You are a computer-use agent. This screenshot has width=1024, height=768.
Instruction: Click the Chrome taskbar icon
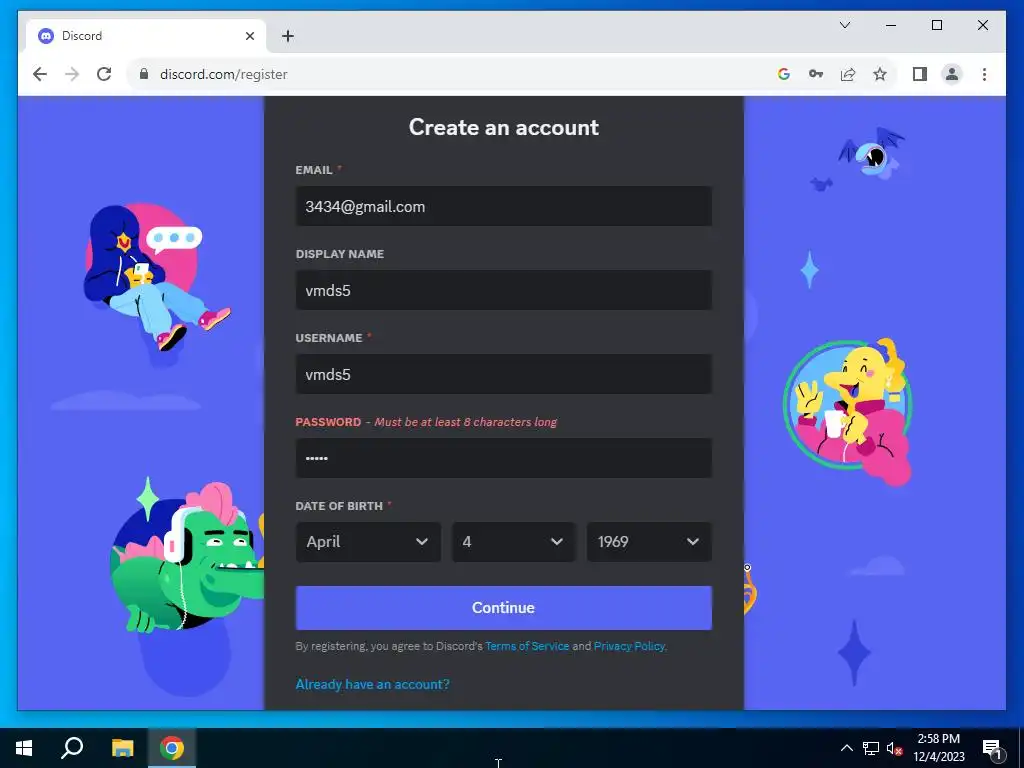coord(172,748)
